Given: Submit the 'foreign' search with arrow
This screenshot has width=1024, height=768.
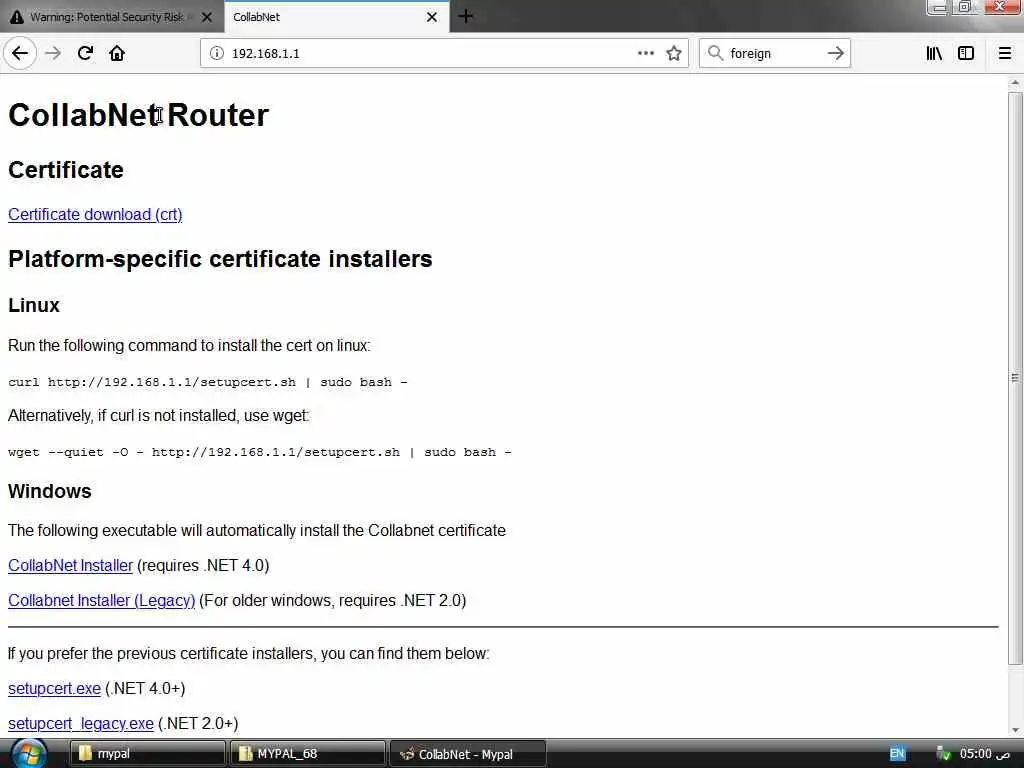Looking at the screenshot, I should click(x=835, y=53).
